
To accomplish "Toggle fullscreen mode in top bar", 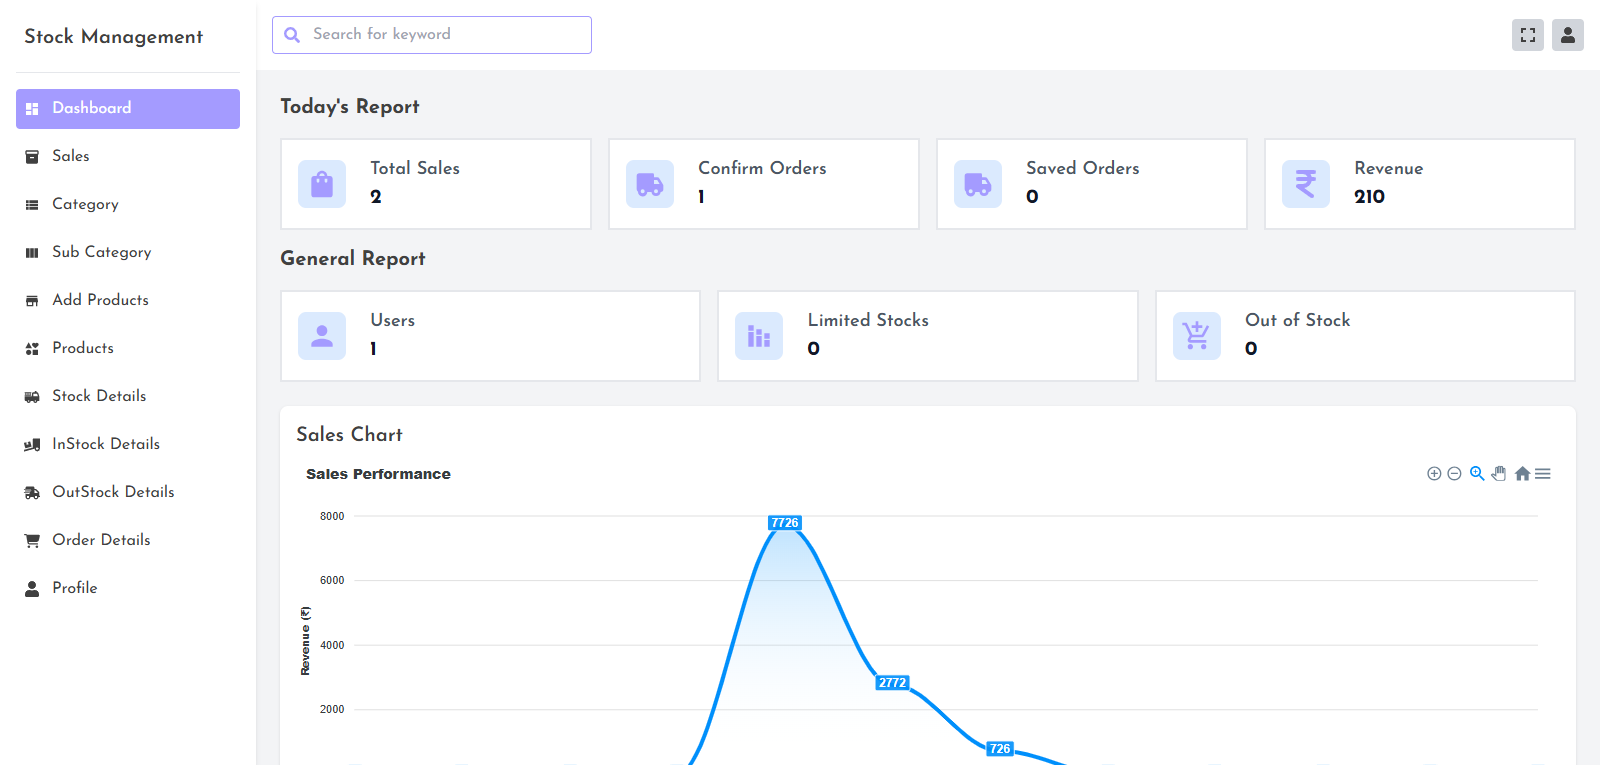I will pos(1527,35).
